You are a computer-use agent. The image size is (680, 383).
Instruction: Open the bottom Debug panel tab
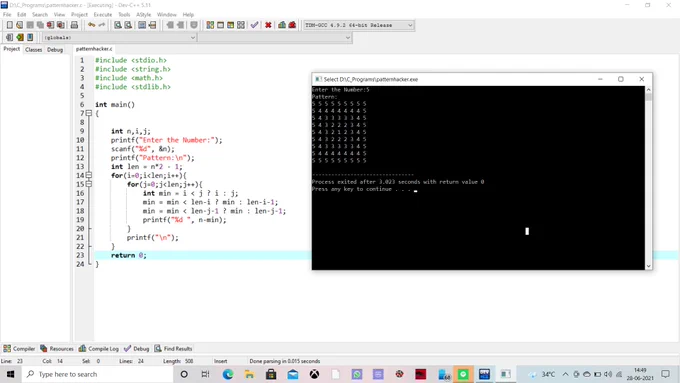[x=137, y=348]
